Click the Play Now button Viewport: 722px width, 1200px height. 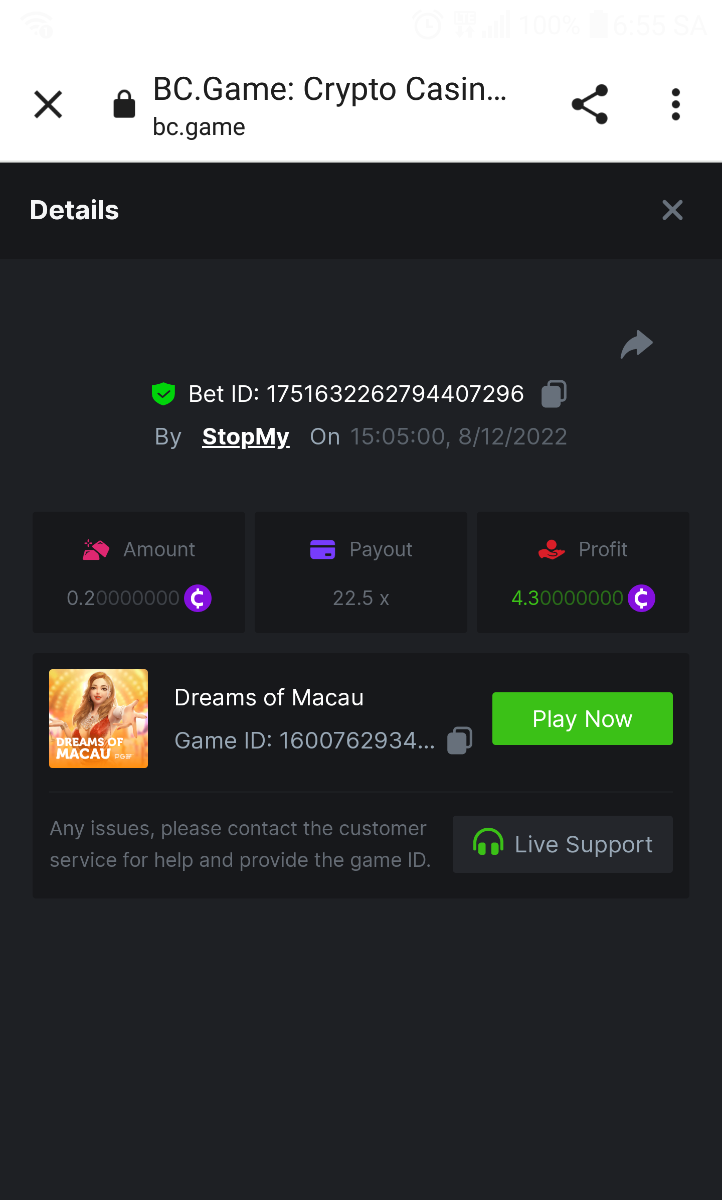click(x=582, y=719)
